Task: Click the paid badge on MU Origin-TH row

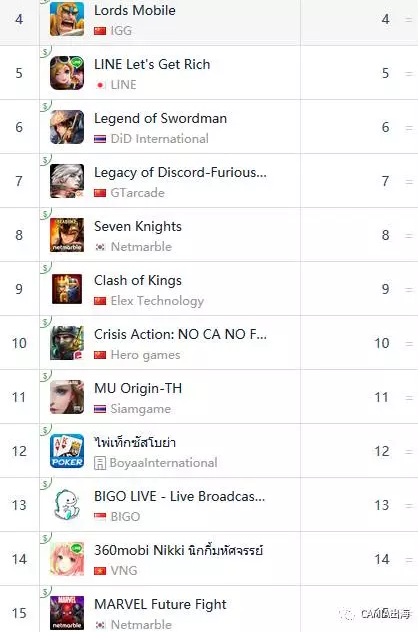Action: (x=45, y=376)
